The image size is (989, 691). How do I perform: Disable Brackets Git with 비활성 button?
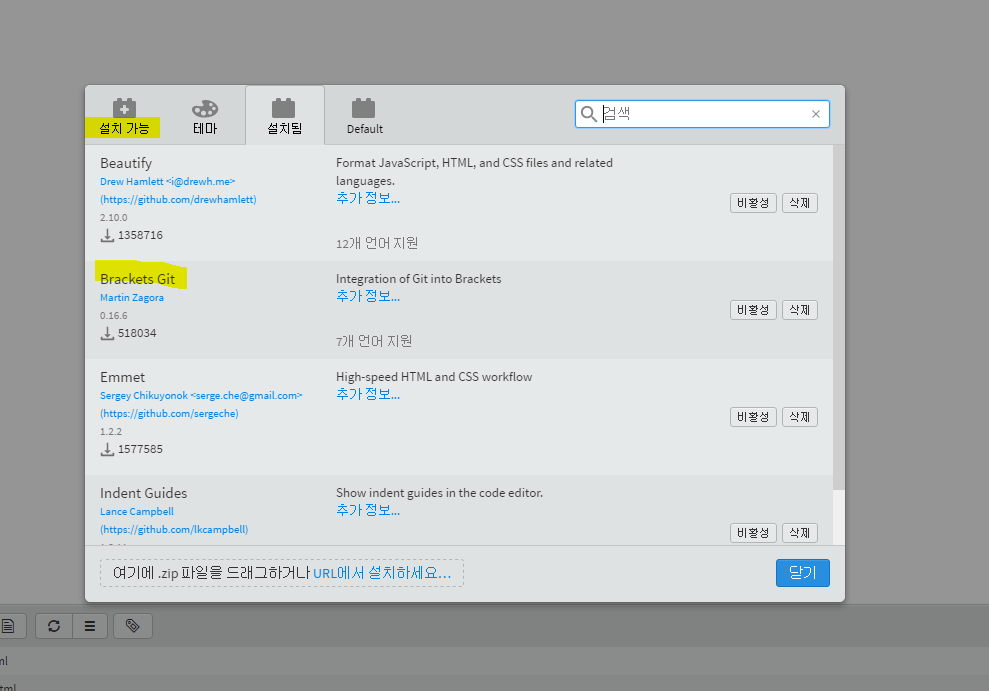tap(753, 310)
